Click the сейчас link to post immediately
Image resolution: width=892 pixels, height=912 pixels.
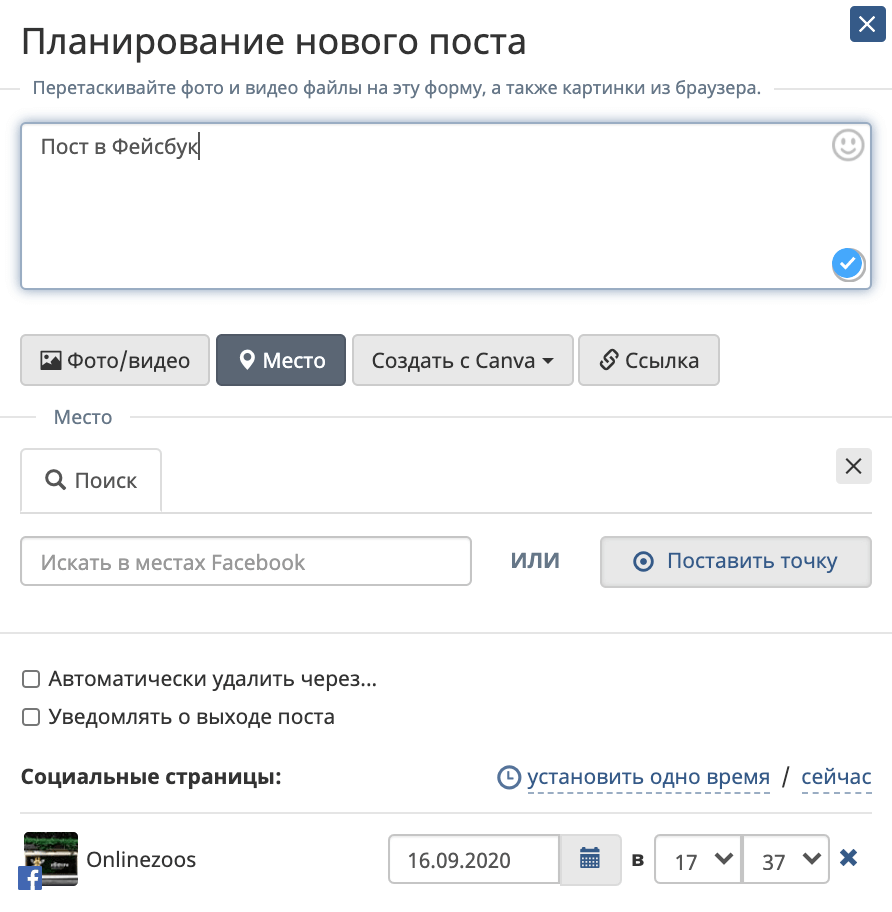click(x=834, y=776)
